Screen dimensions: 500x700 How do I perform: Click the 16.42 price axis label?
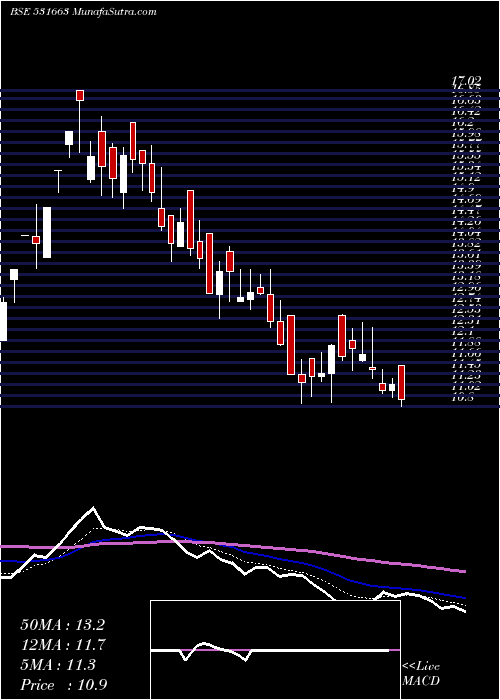click(x=467, y=112)
